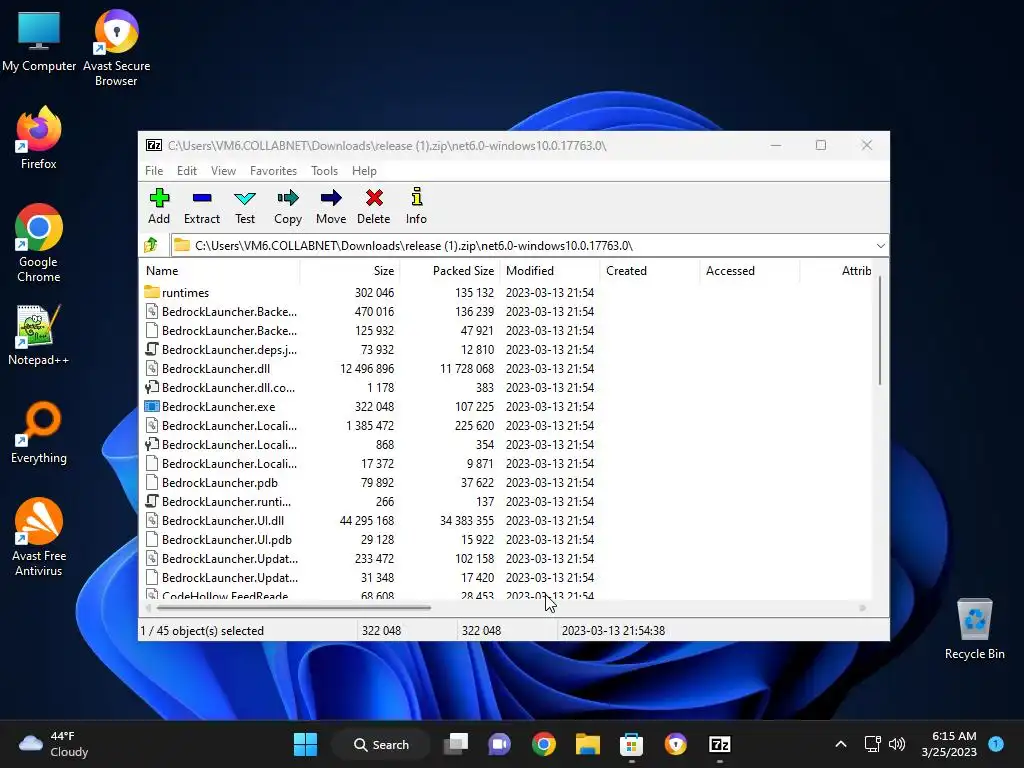Viewport: 1024px width, 768px height.
Task: Select Notepad++ desktop shortcut
Action: pos(39,334)
